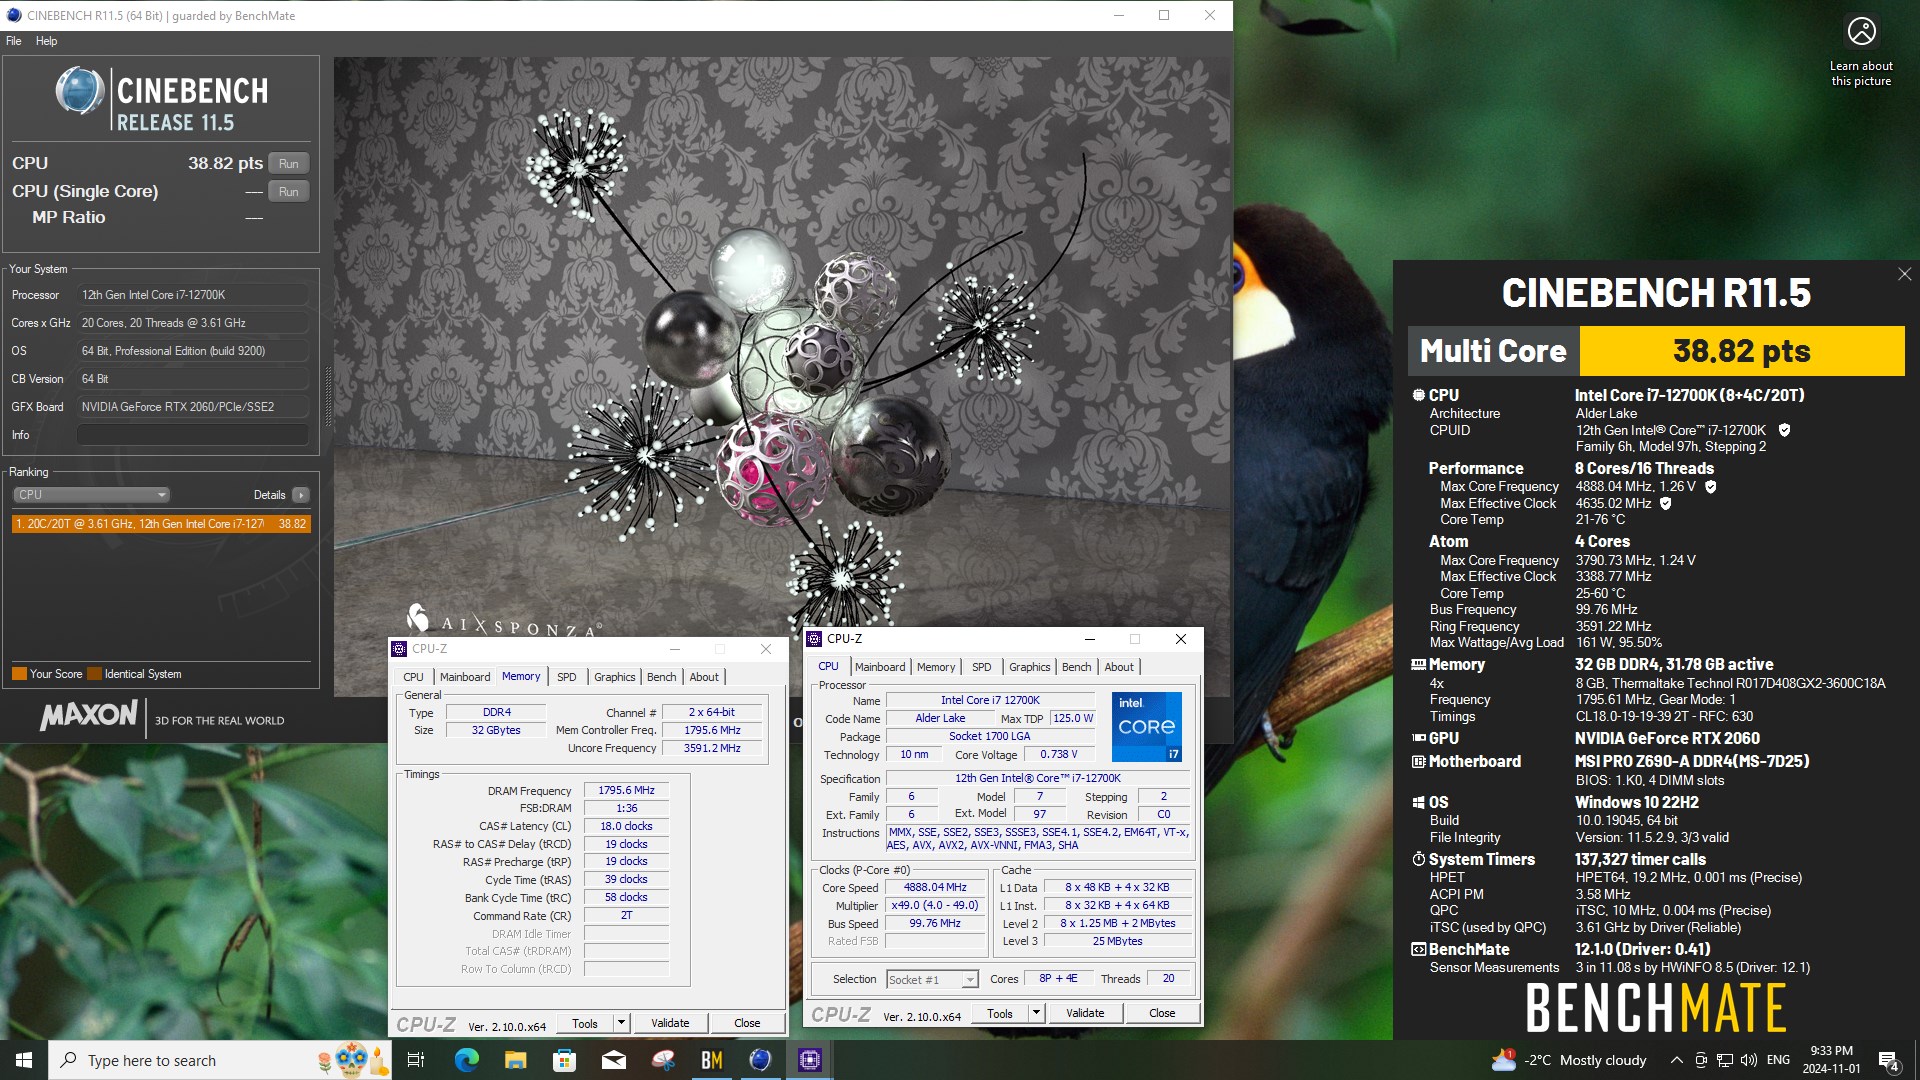The height and width of the screenshot is (1080, 1920).
Task: Click the OS Windows icon in BenchMate panel
Action: [1418, 803]
